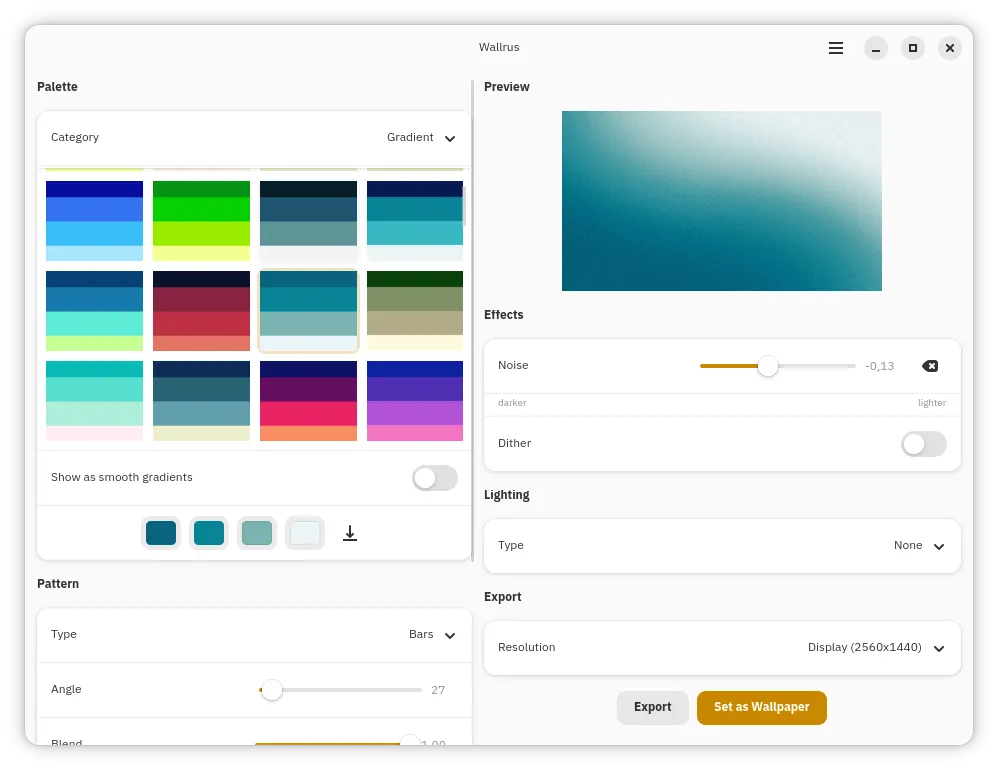The height and width of the screenshot is (770, 998).
Task: Reset noise with the clear icon
Action: click(930, 366)
